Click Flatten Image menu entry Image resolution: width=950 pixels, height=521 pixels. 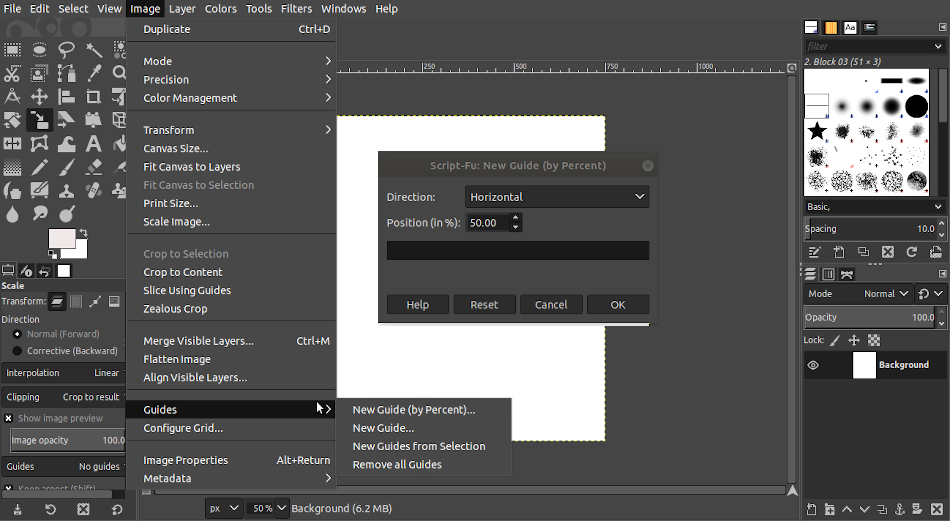coord(177,359)
